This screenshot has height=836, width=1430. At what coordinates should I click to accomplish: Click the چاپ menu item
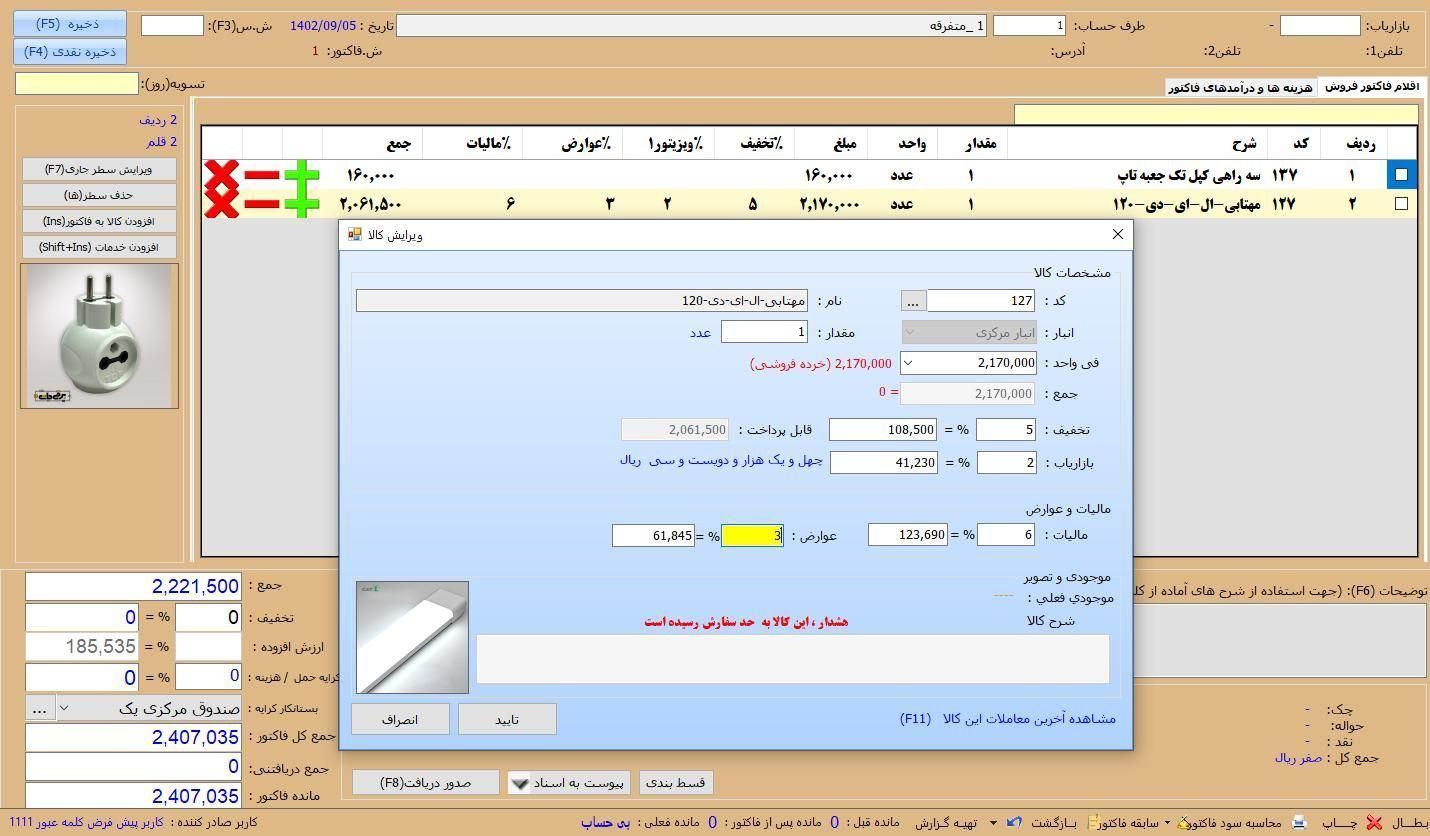[x=1340, y=822]
